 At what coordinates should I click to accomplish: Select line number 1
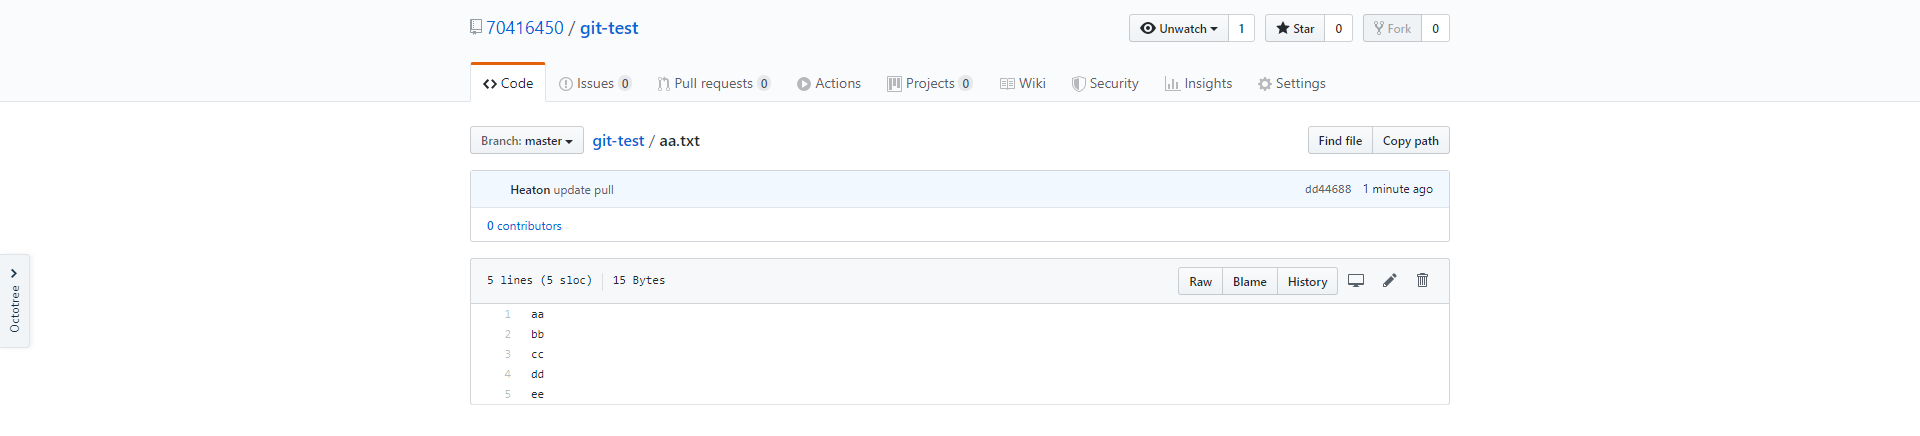coord(507,314)
